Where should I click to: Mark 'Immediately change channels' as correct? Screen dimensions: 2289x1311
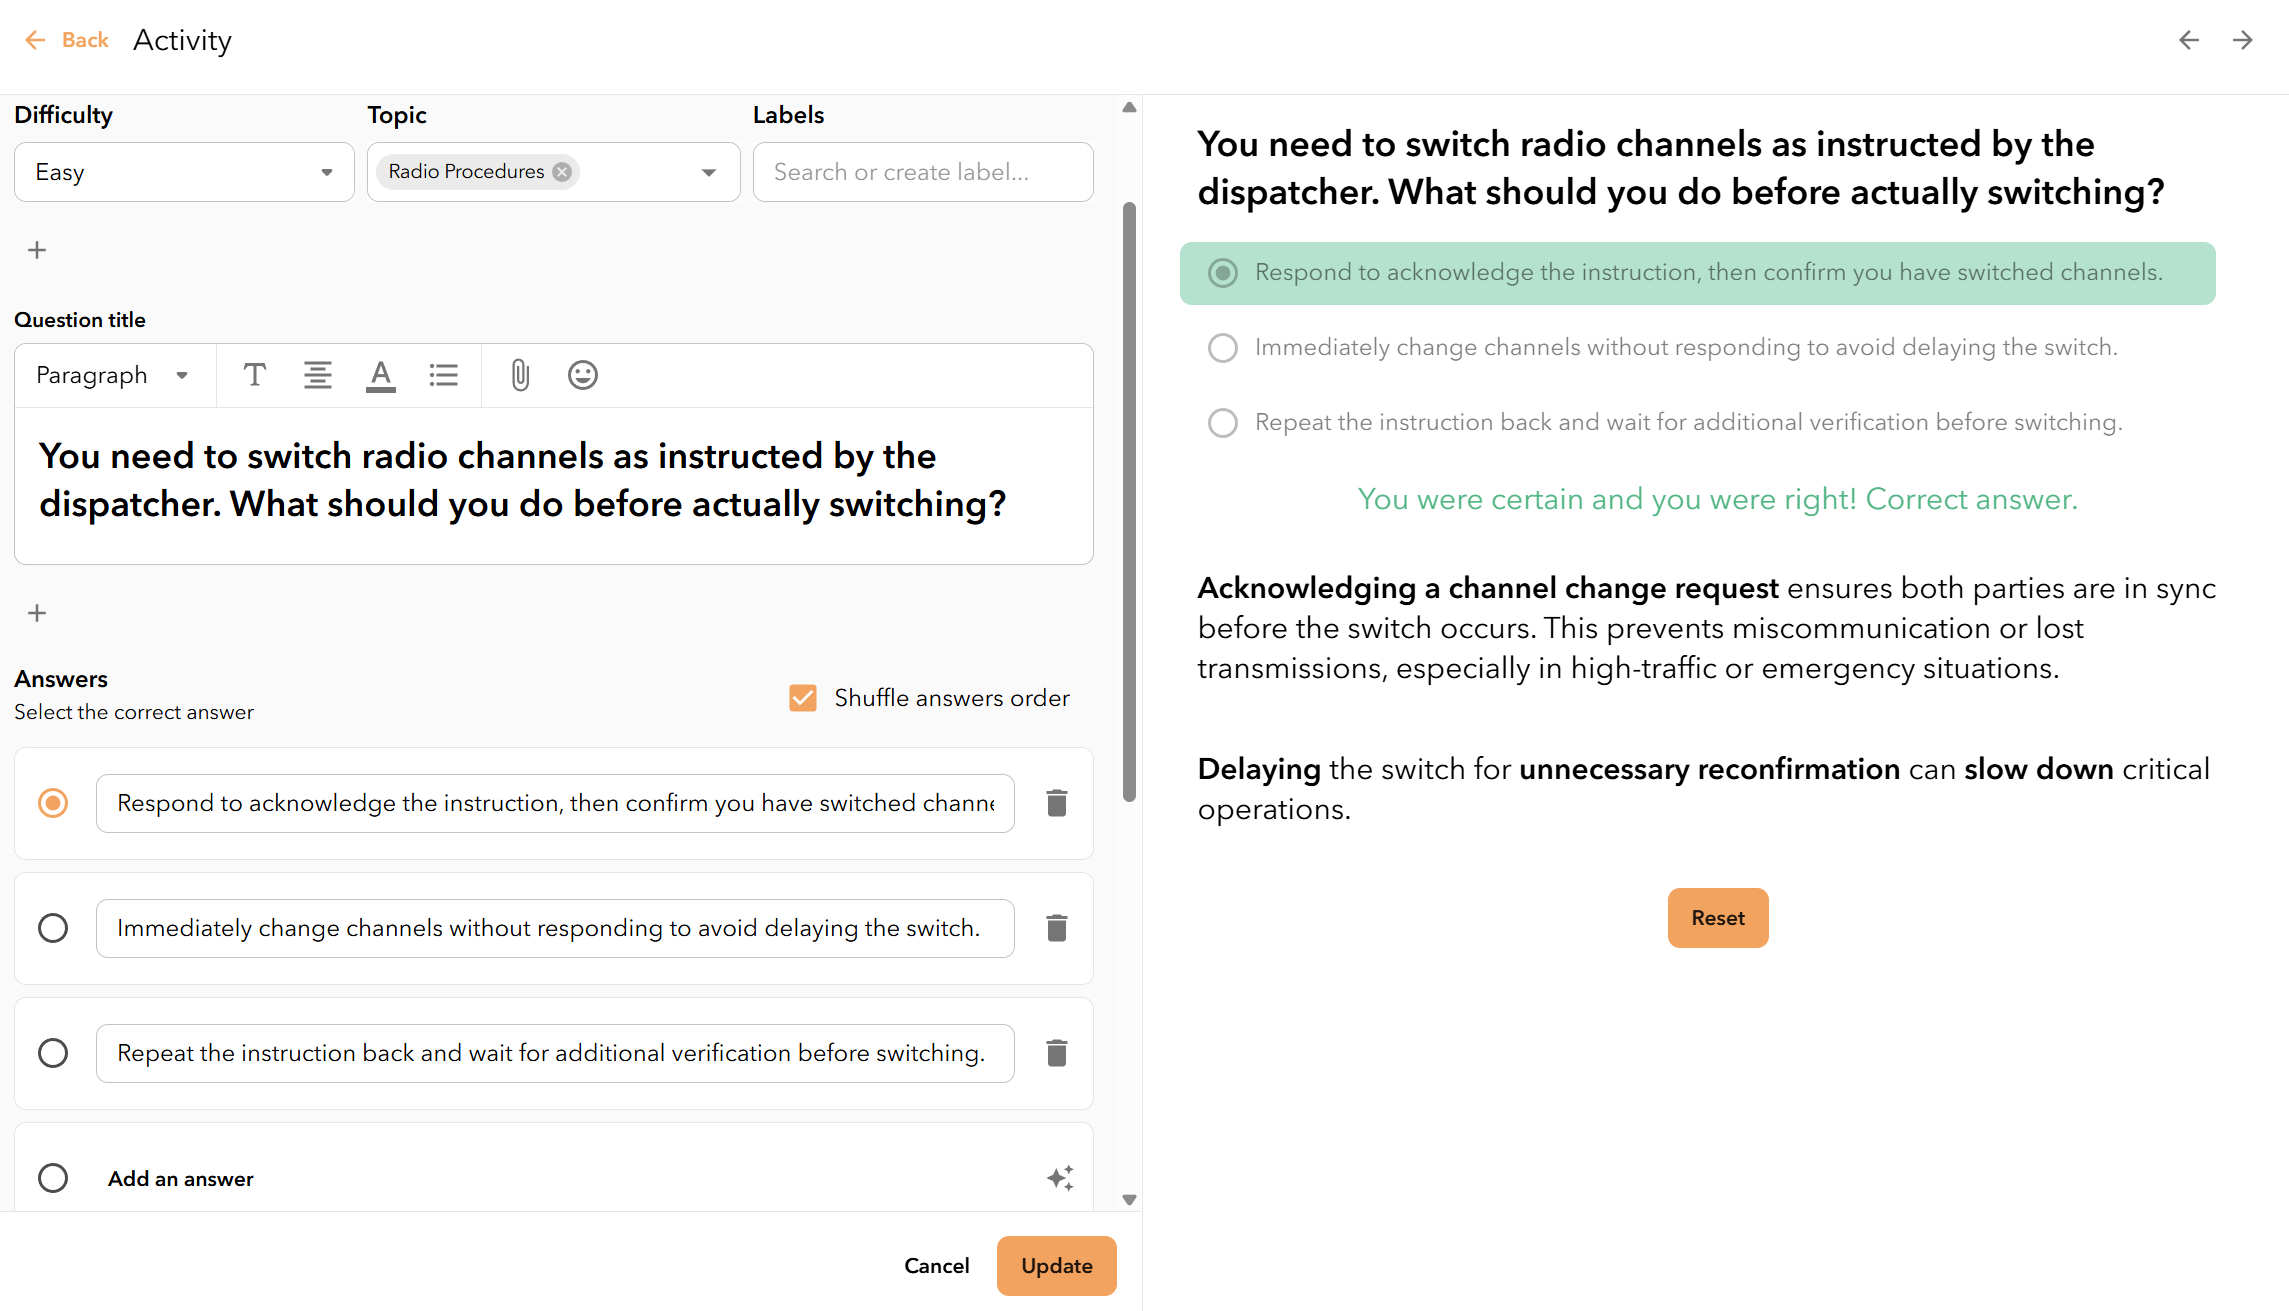tap(53, 928)
